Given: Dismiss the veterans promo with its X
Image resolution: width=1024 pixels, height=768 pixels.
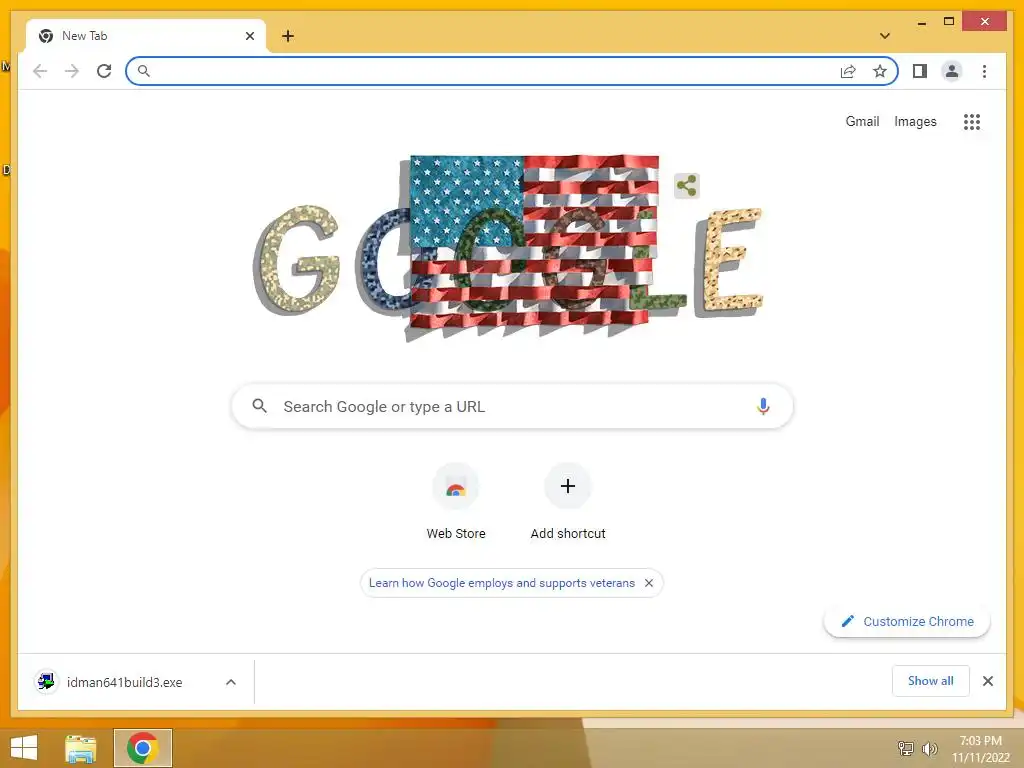Looking at the screenshot, I should pos(648,583).
